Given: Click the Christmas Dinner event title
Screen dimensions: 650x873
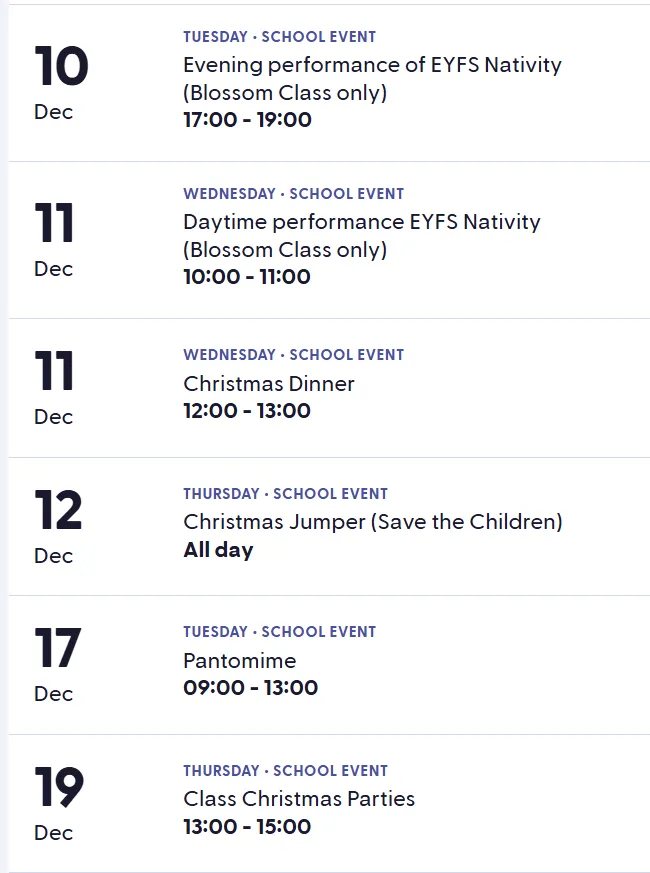Looking at the screenshot, I should pos(269,384).
